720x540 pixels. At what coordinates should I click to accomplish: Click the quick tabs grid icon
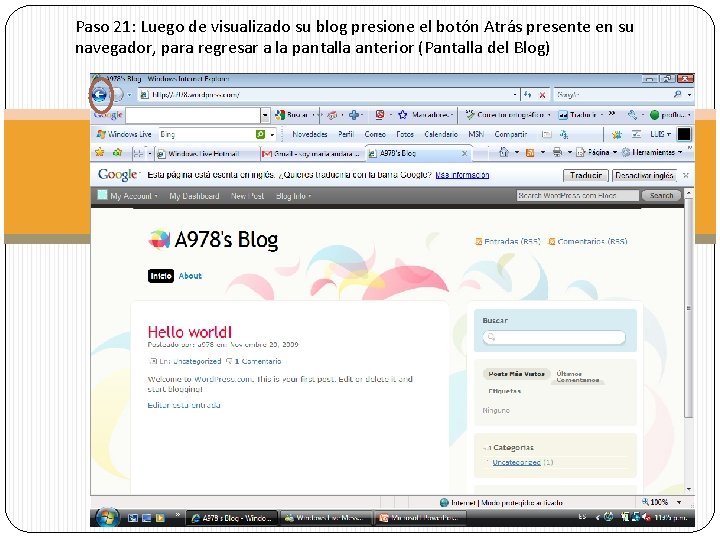coord(138,153)
